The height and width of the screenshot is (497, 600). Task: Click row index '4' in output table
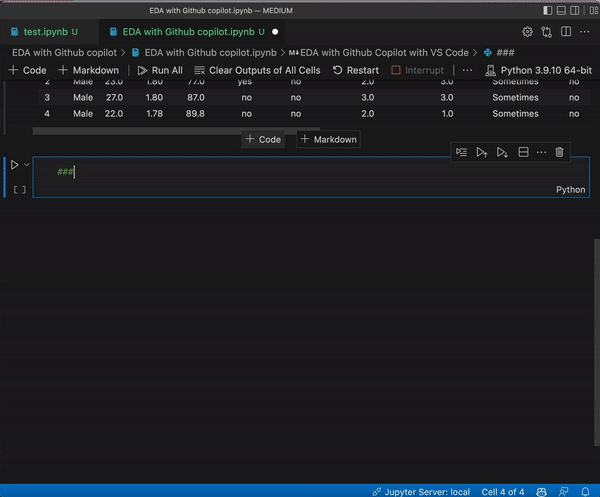47,114
